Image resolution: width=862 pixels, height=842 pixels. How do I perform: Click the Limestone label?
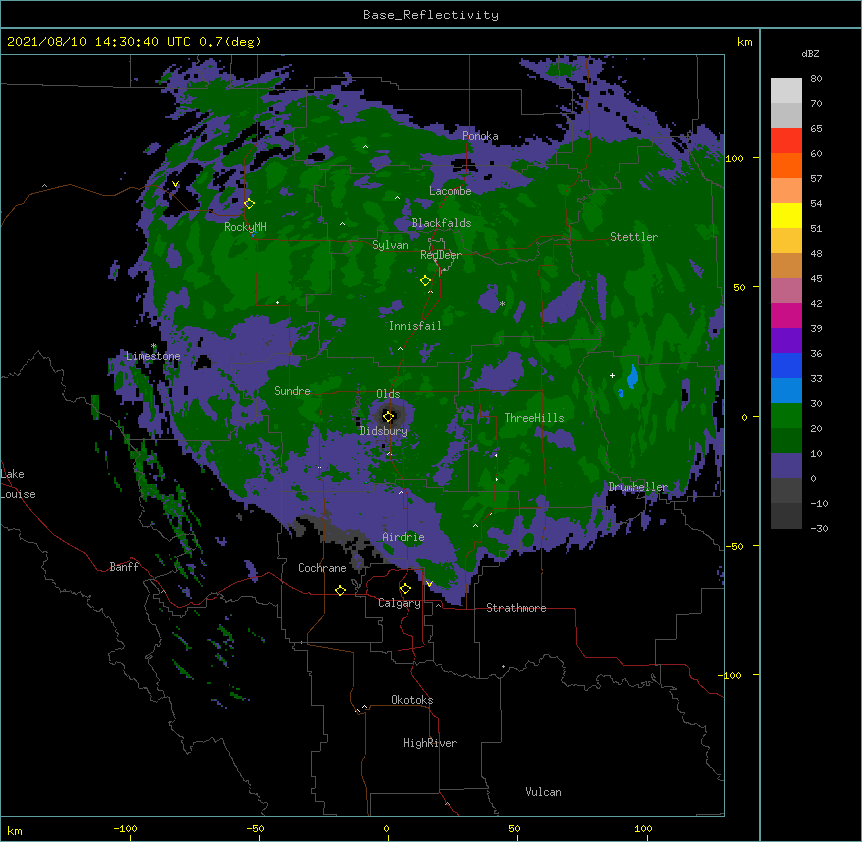[x=153, y=356]
